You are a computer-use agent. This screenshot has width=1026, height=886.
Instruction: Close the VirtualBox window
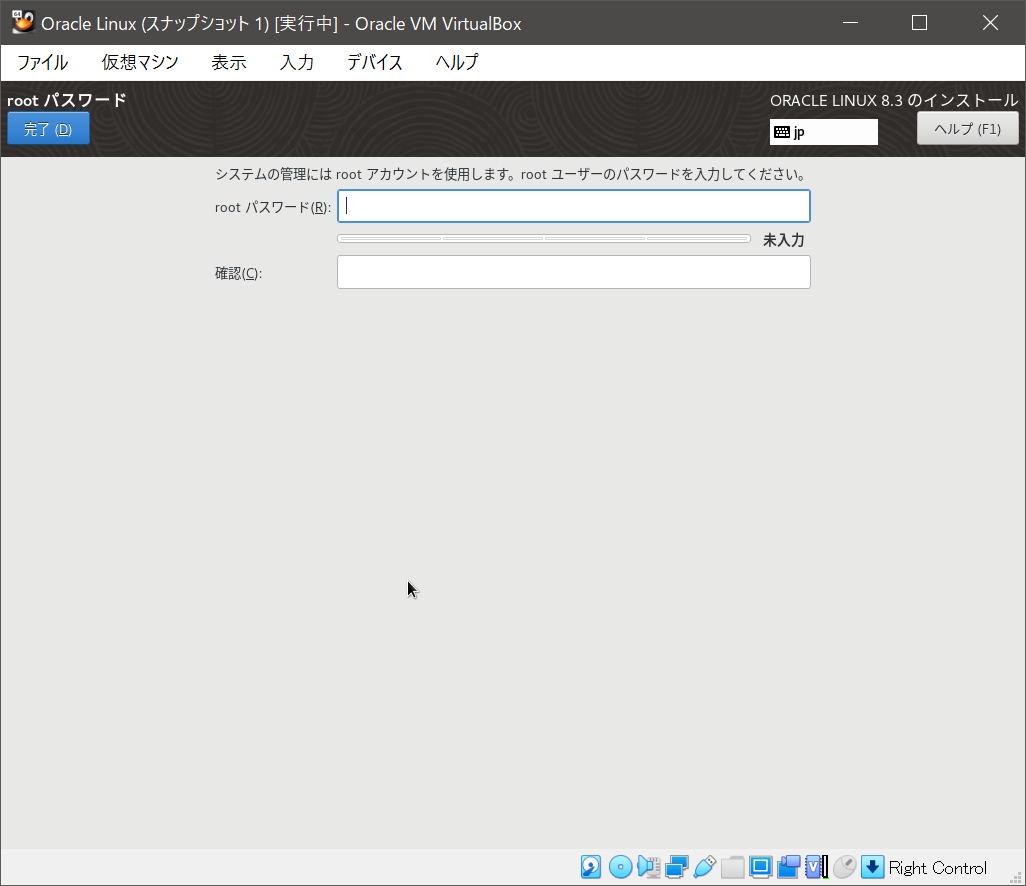(x=990, y=23)
